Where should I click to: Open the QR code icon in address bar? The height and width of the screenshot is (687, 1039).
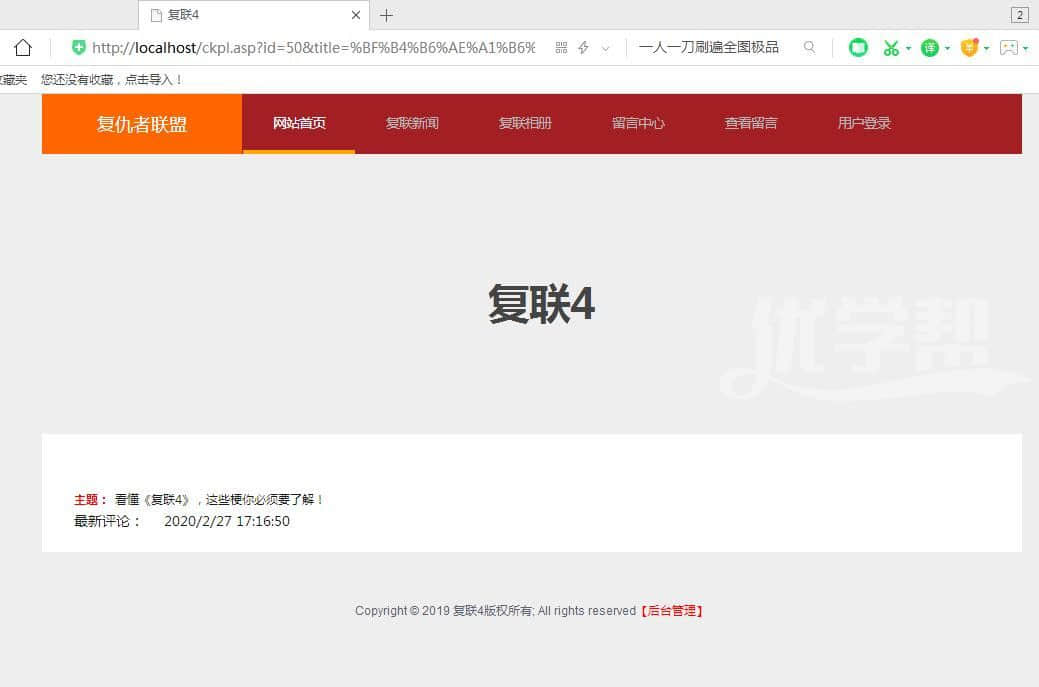561,47
